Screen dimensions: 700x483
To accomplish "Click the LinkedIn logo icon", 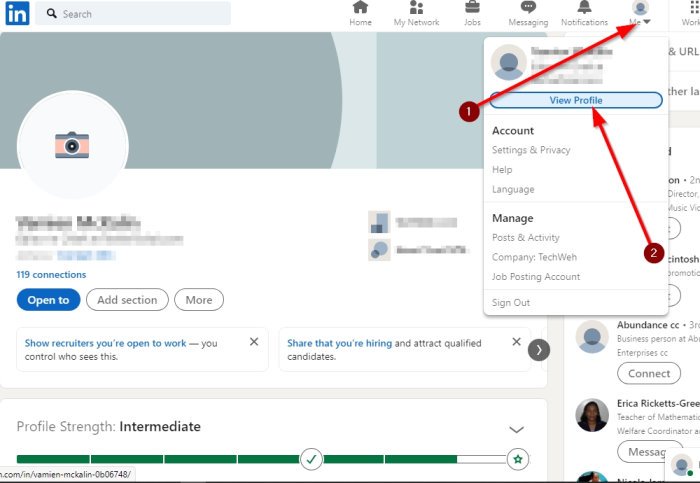I will click(17, 13).
